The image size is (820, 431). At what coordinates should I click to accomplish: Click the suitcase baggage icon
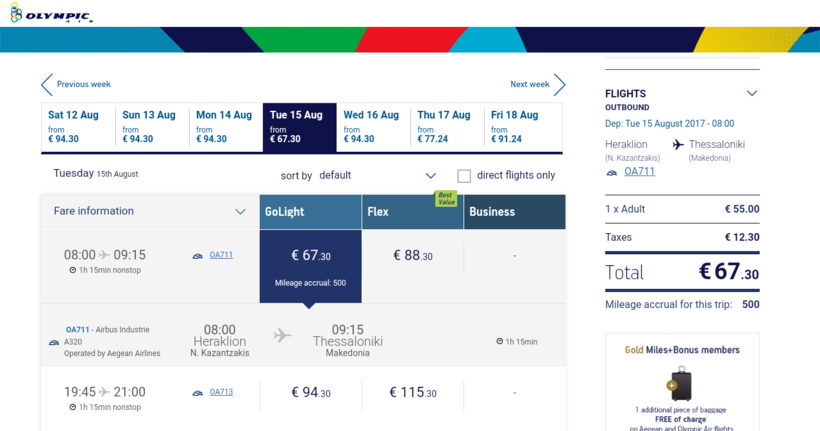pyautogui.click(x=680, y=384)
